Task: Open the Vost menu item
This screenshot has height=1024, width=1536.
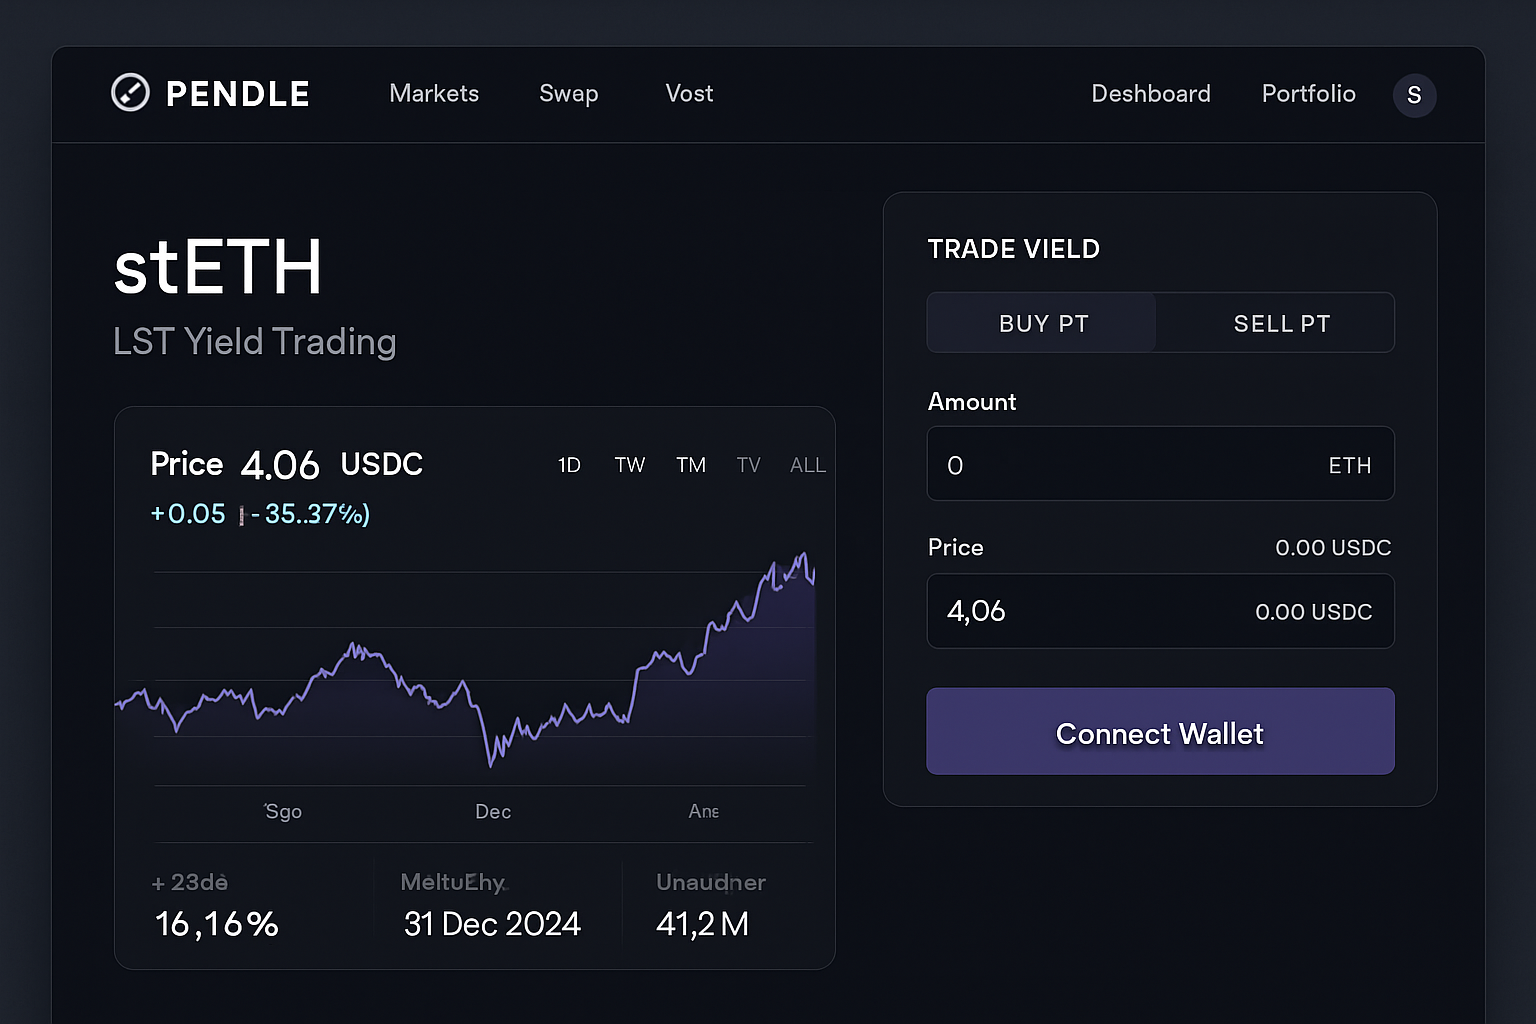Action: pos(688,93)
